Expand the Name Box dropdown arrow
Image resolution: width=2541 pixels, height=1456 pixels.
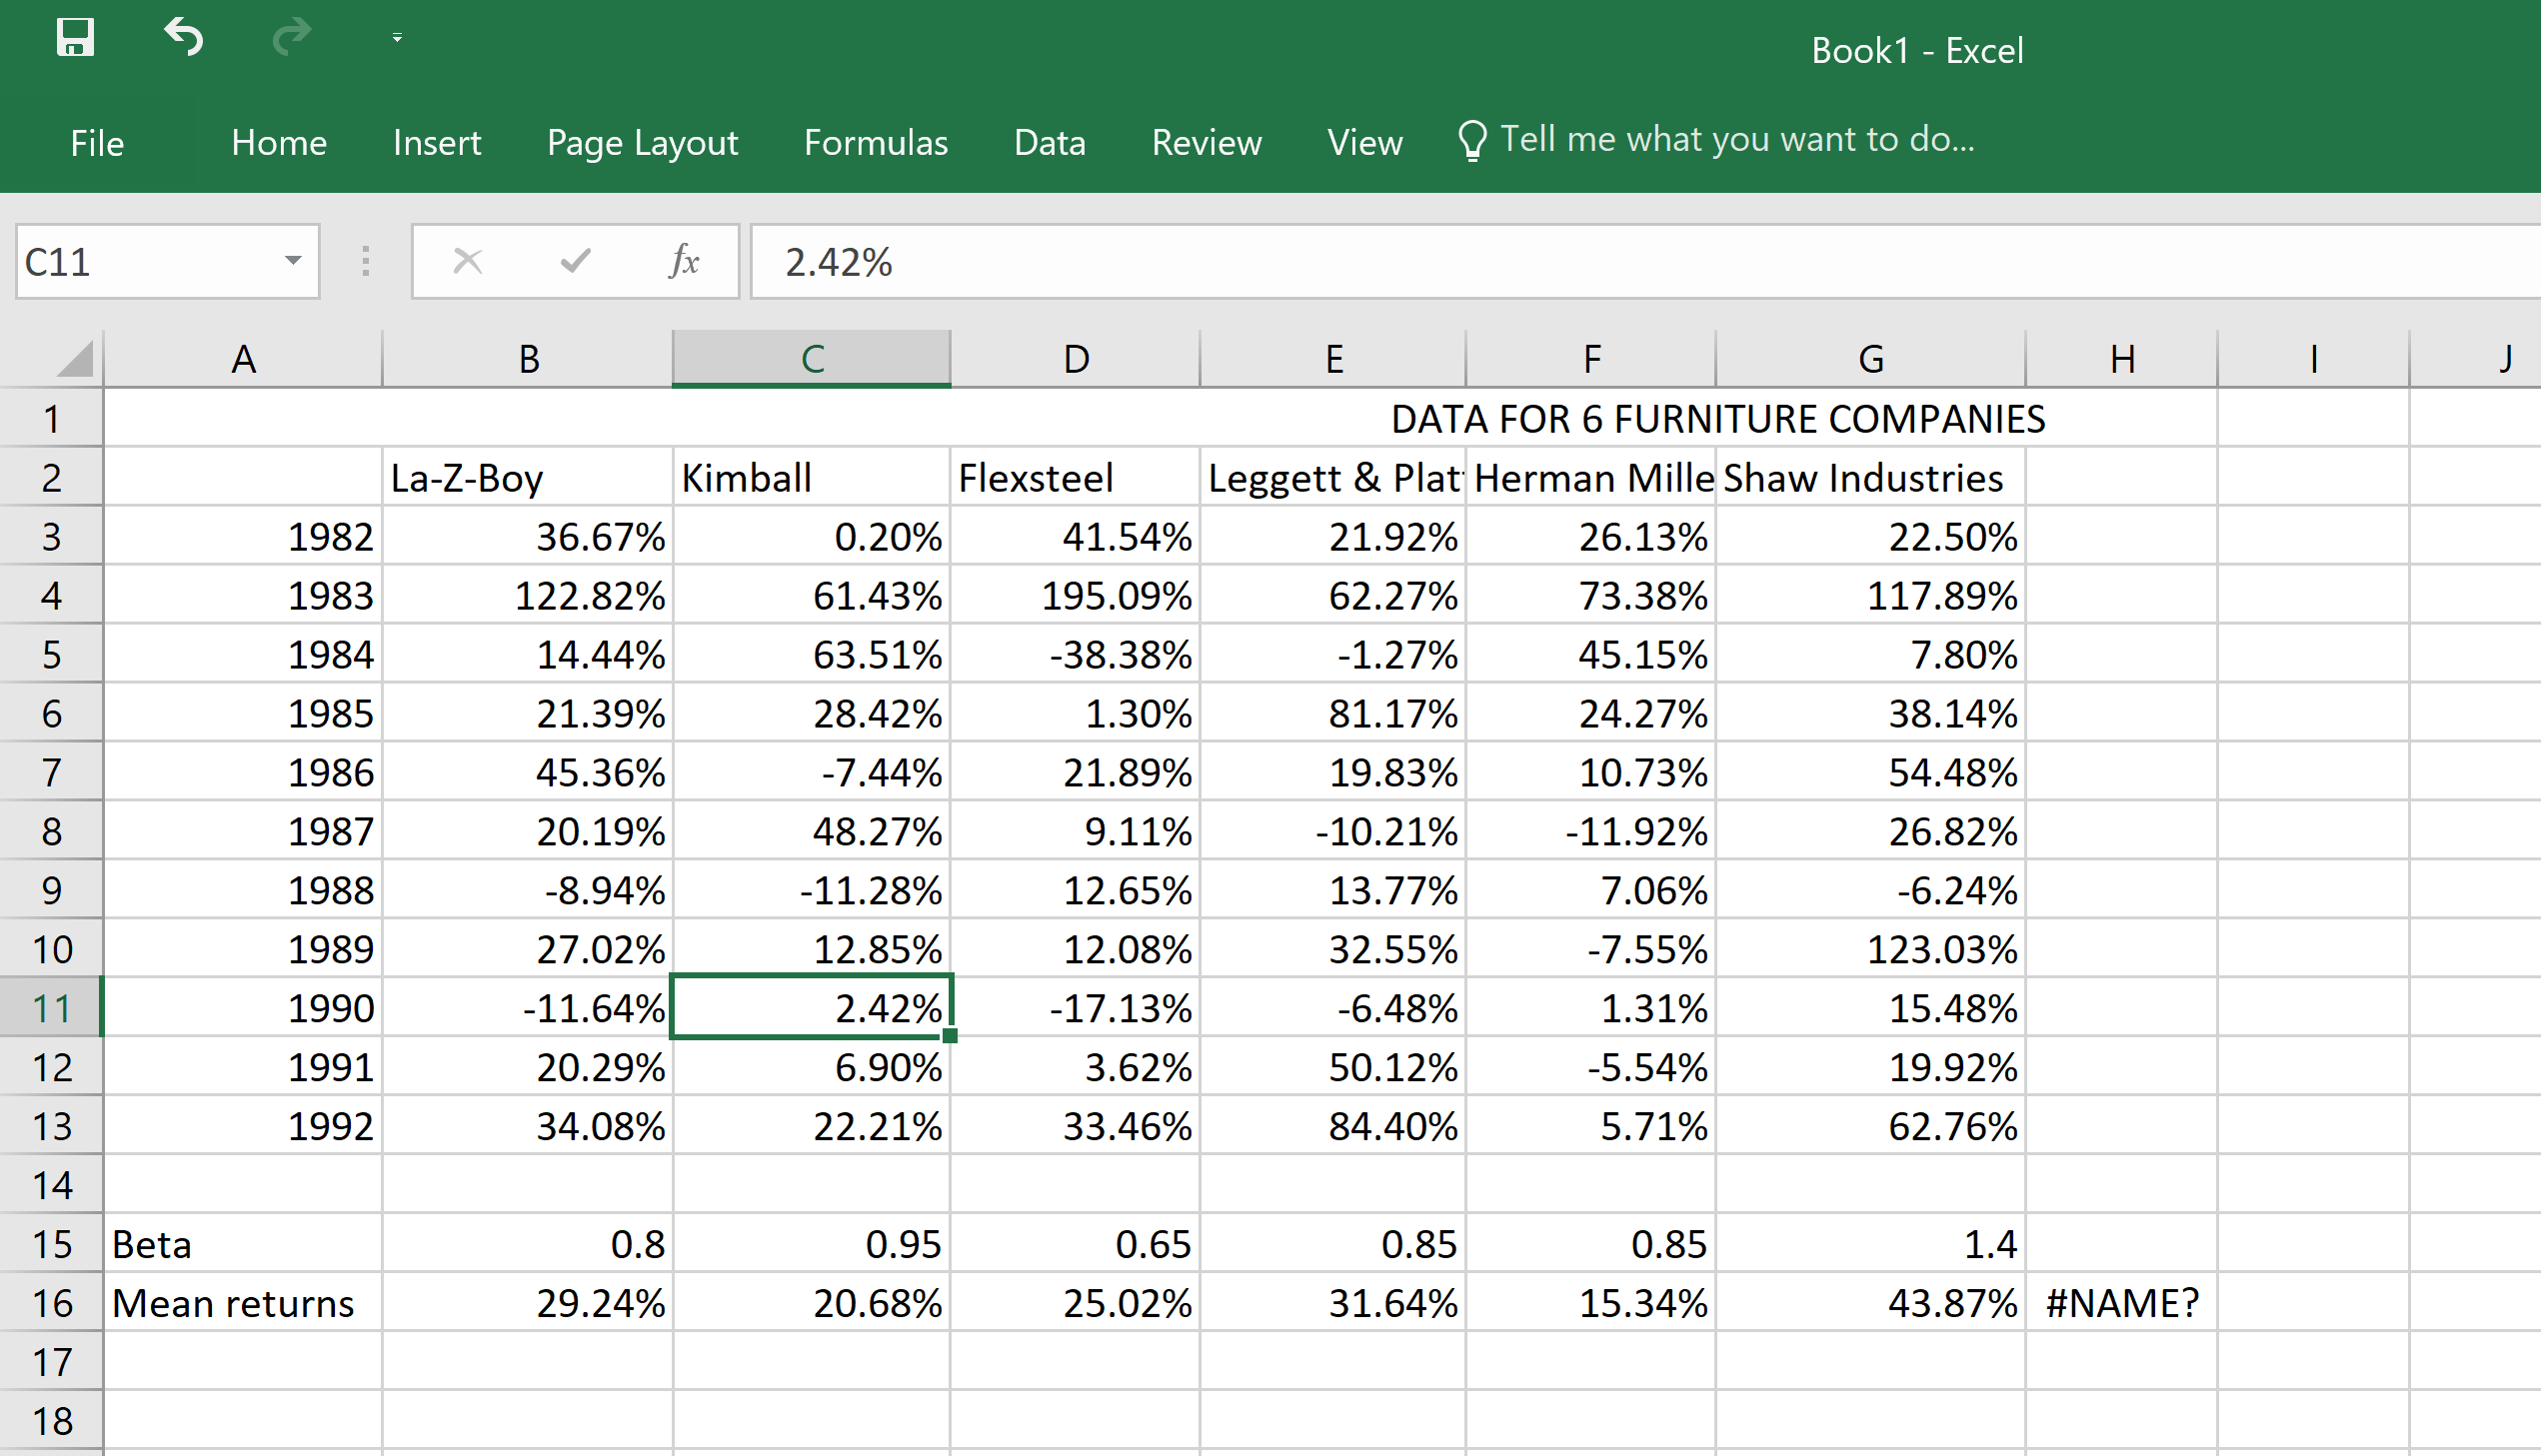click(x=293, y=262)
